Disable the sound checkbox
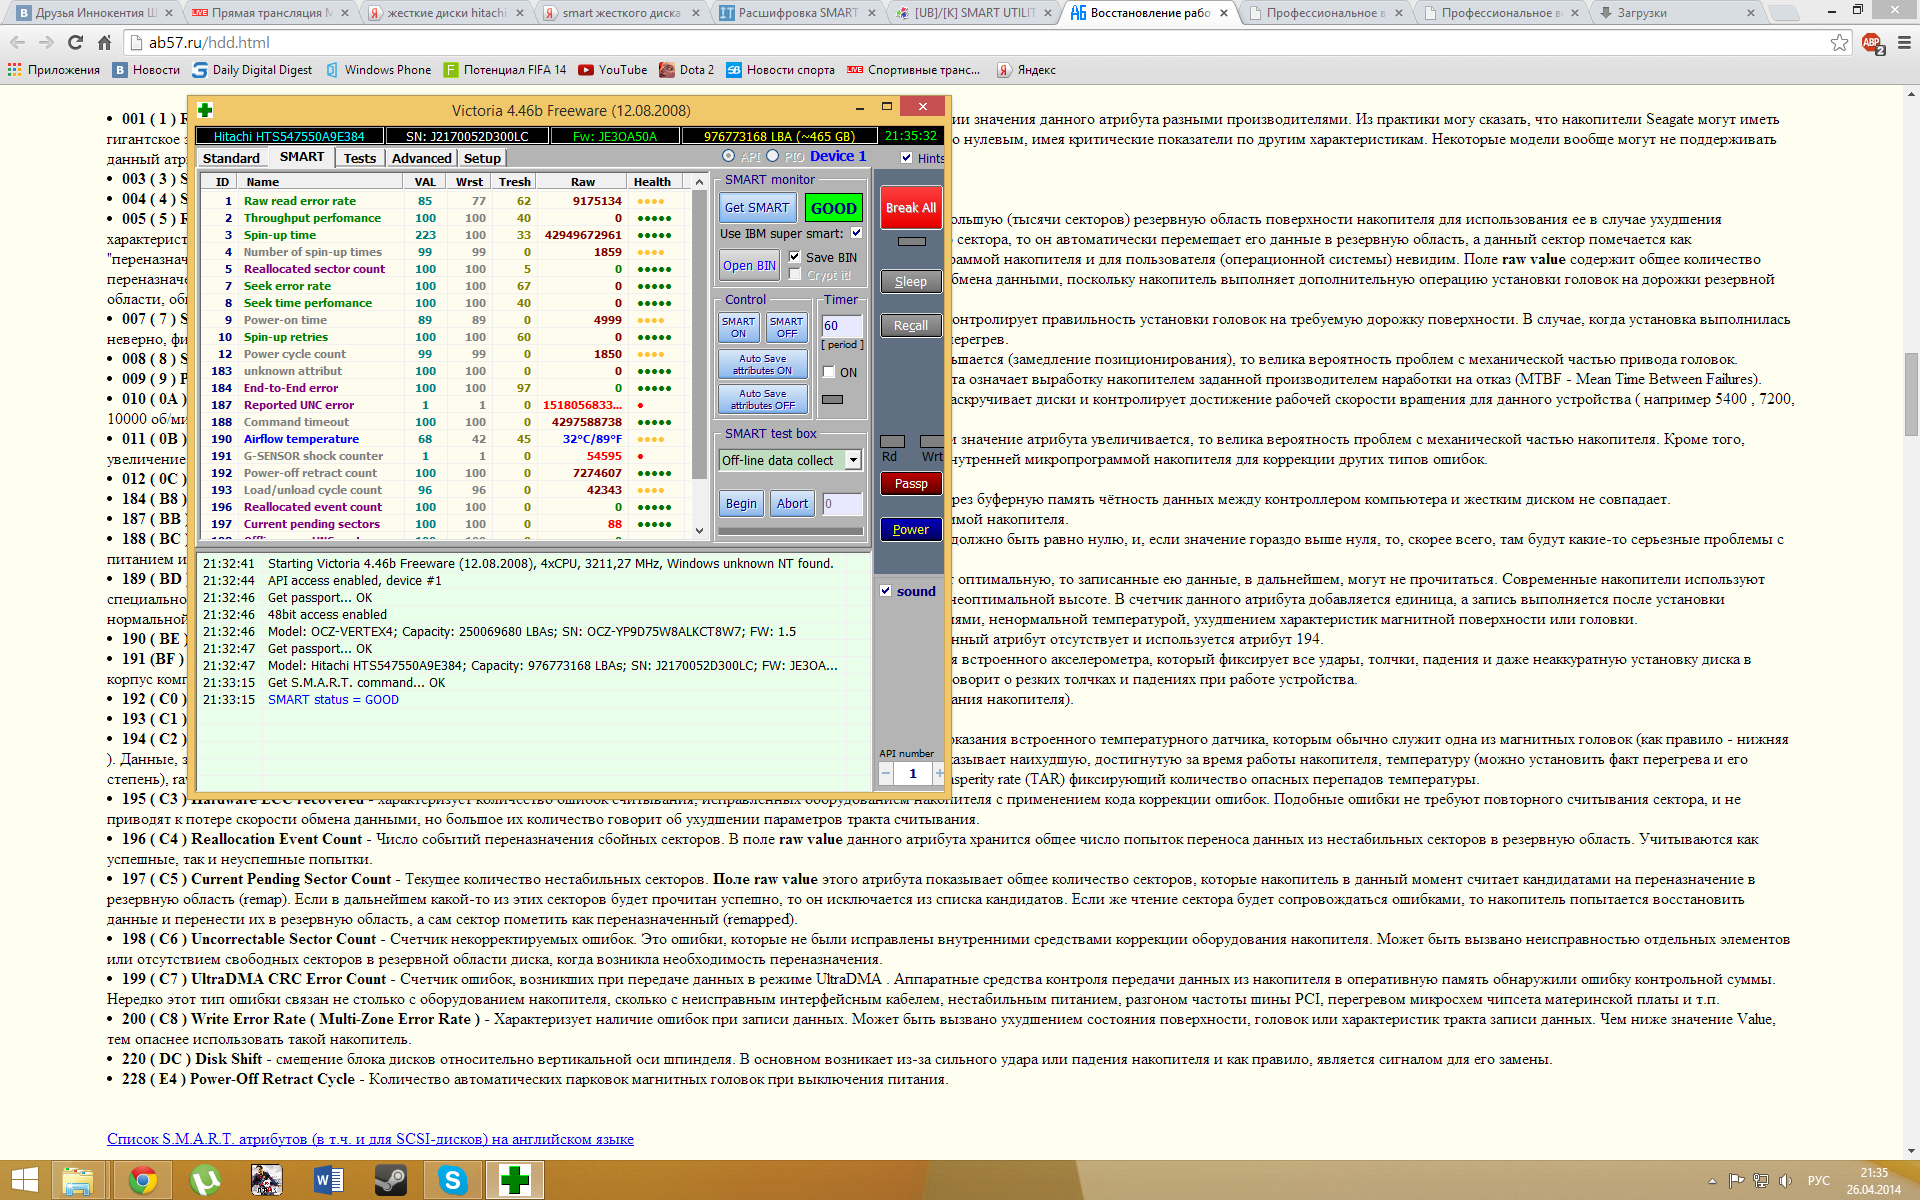Viewport: 1920px width, 1200px height. [885, 591]
